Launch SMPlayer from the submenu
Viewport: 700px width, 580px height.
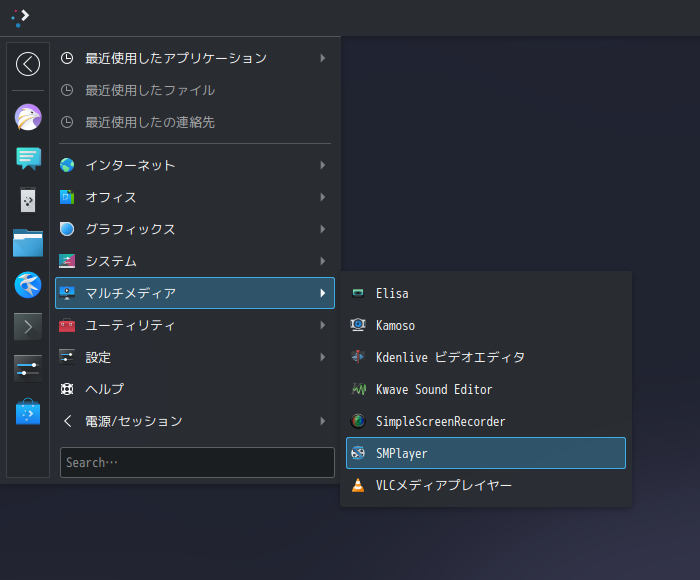coord(486,453)
